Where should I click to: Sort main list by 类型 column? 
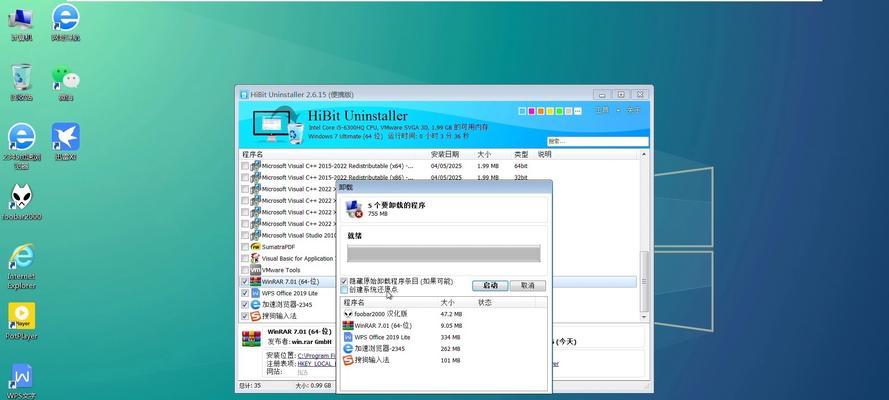tap(520, 154)
